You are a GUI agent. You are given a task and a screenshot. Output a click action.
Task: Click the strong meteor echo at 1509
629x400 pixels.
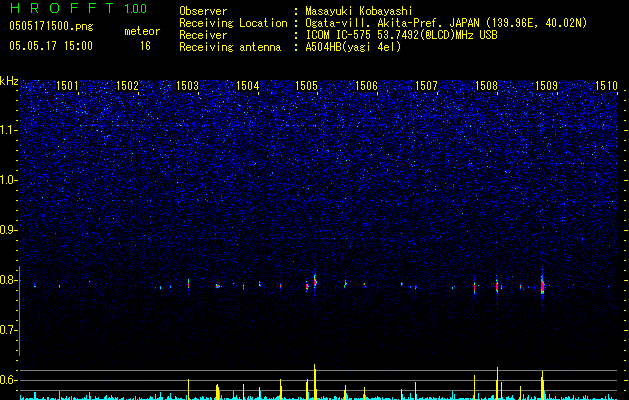pyautogui.click(x=542, y=286)
